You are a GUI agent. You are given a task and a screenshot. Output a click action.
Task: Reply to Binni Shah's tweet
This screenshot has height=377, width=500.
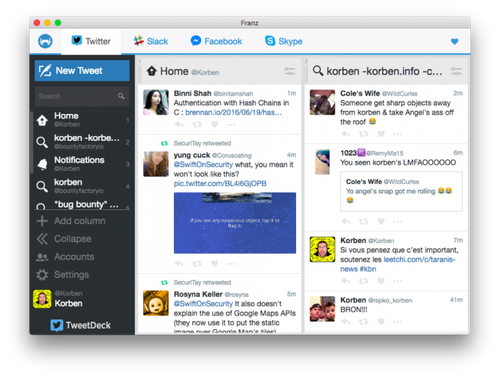click(179, 125)
